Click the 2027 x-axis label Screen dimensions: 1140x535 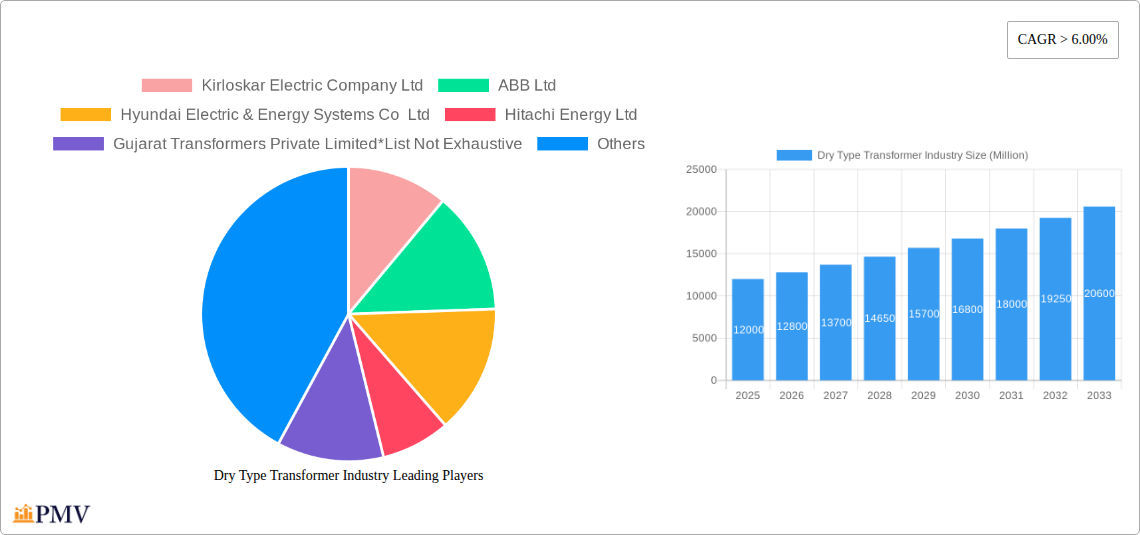(x=836, y=395)
